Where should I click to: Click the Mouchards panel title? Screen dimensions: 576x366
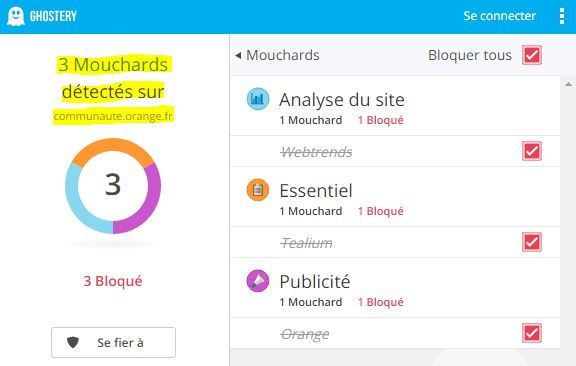(x=283, y=55)
